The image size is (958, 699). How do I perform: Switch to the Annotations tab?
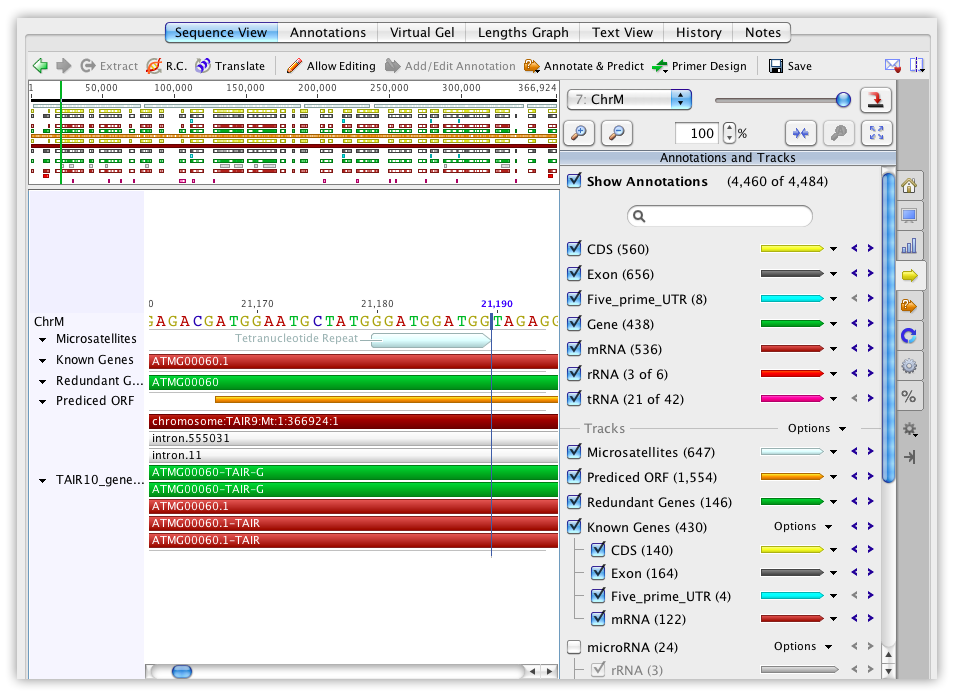pos(327,32)
